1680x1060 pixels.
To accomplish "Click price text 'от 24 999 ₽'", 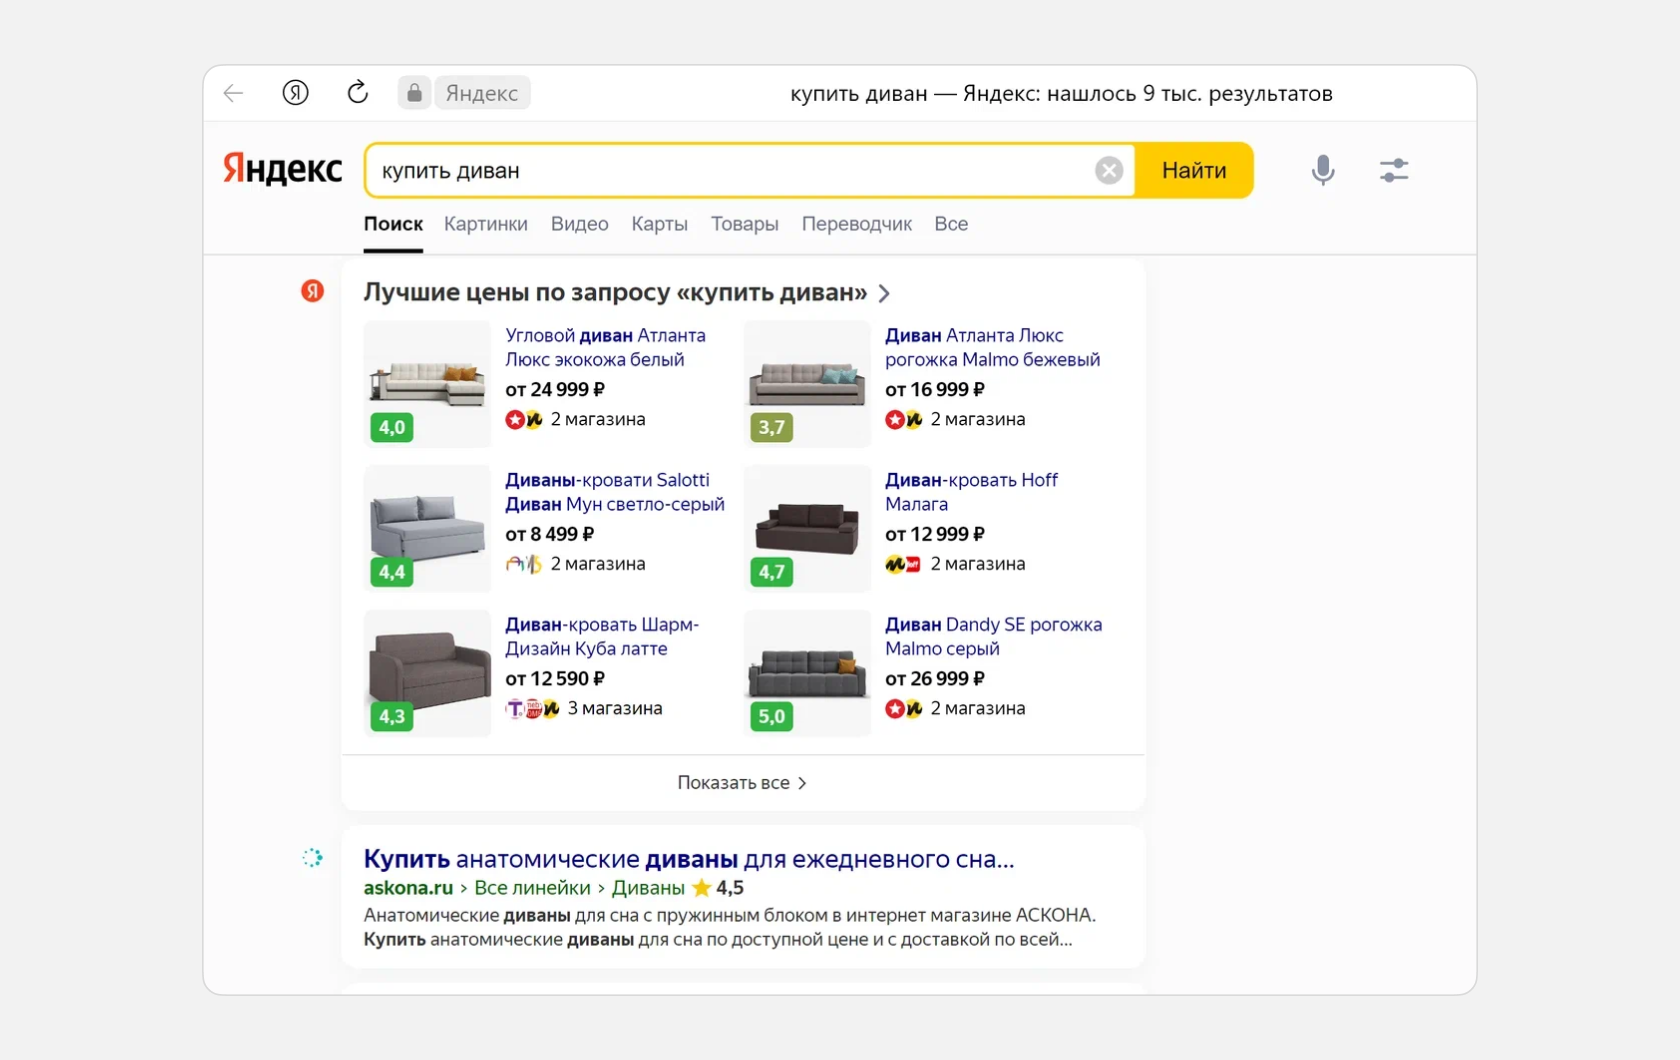I will click(555, 389).
